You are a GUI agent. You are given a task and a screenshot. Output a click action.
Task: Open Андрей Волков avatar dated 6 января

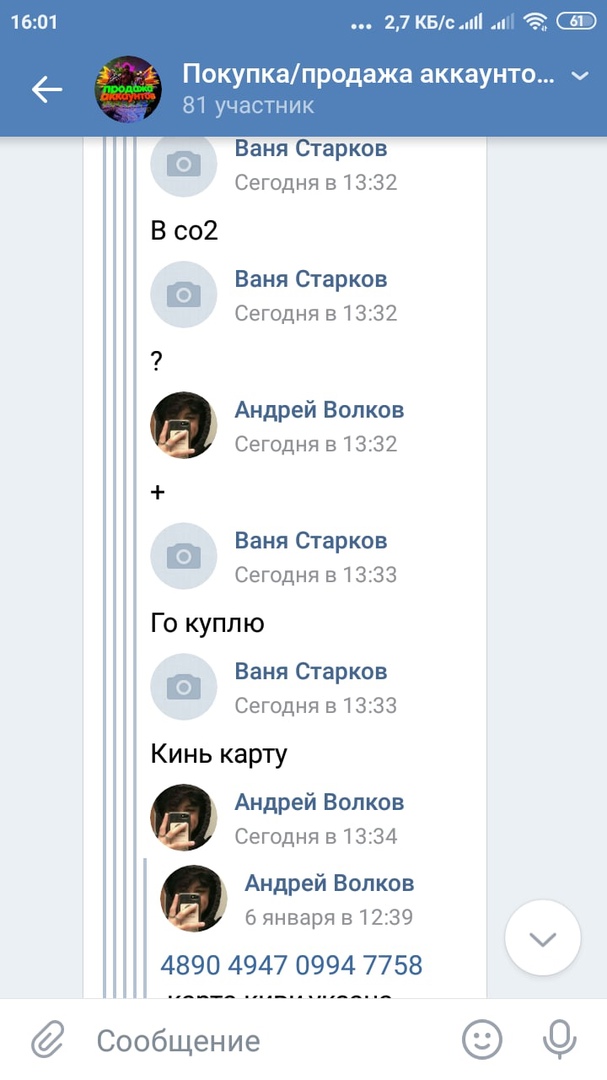[194, 899]
